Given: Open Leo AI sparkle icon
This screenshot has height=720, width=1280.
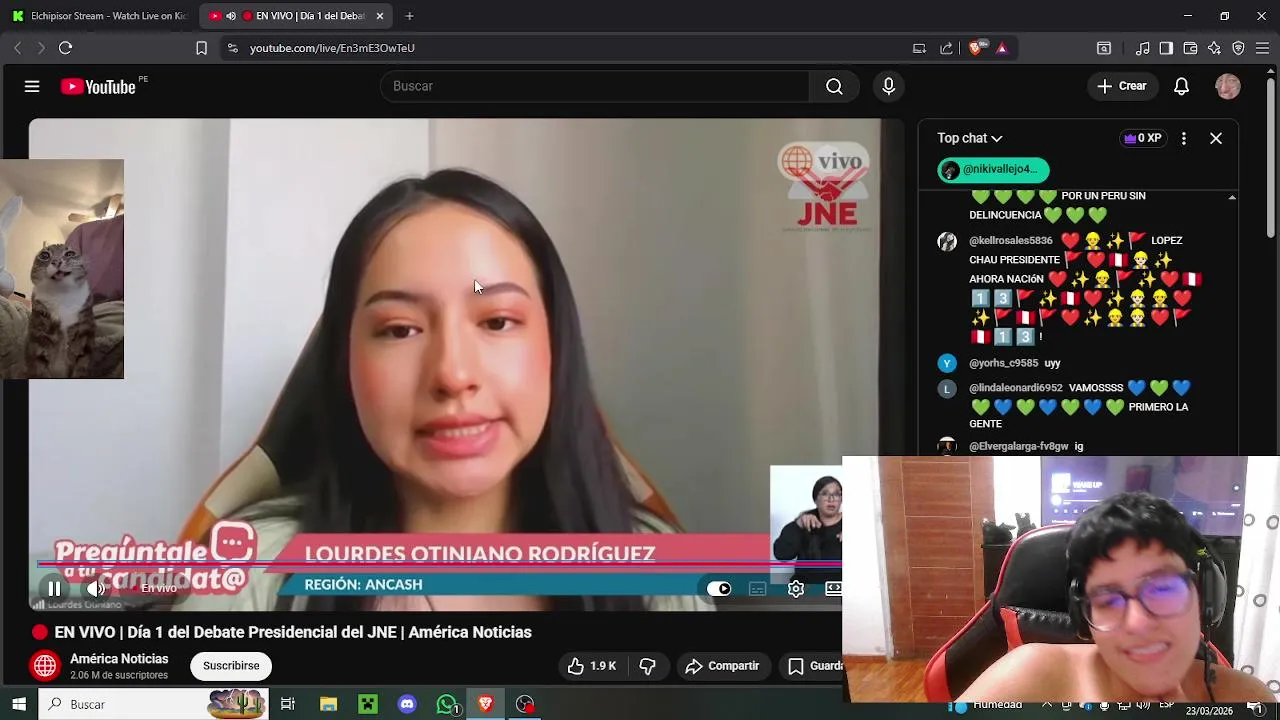Looking at the screenshot, I should point(1214,48).
